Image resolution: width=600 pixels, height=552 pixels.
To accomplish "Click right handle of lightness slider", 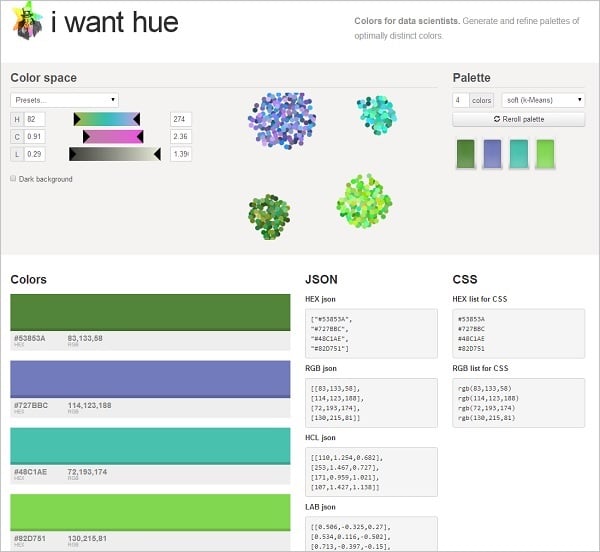I will click(157, 154).
